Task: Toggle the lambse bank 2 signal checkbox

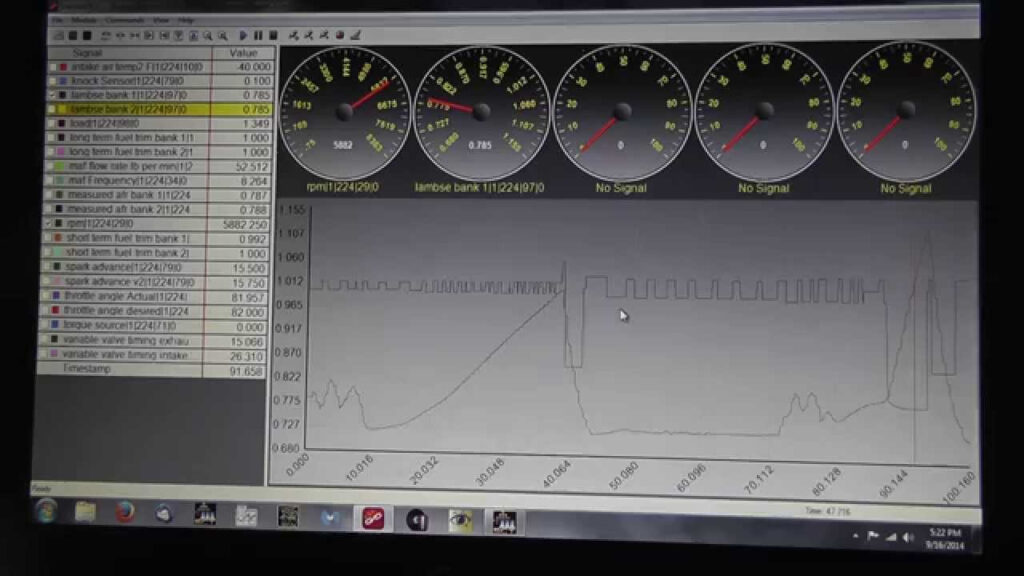Action: pyautogui.click(x=52, y=109)
